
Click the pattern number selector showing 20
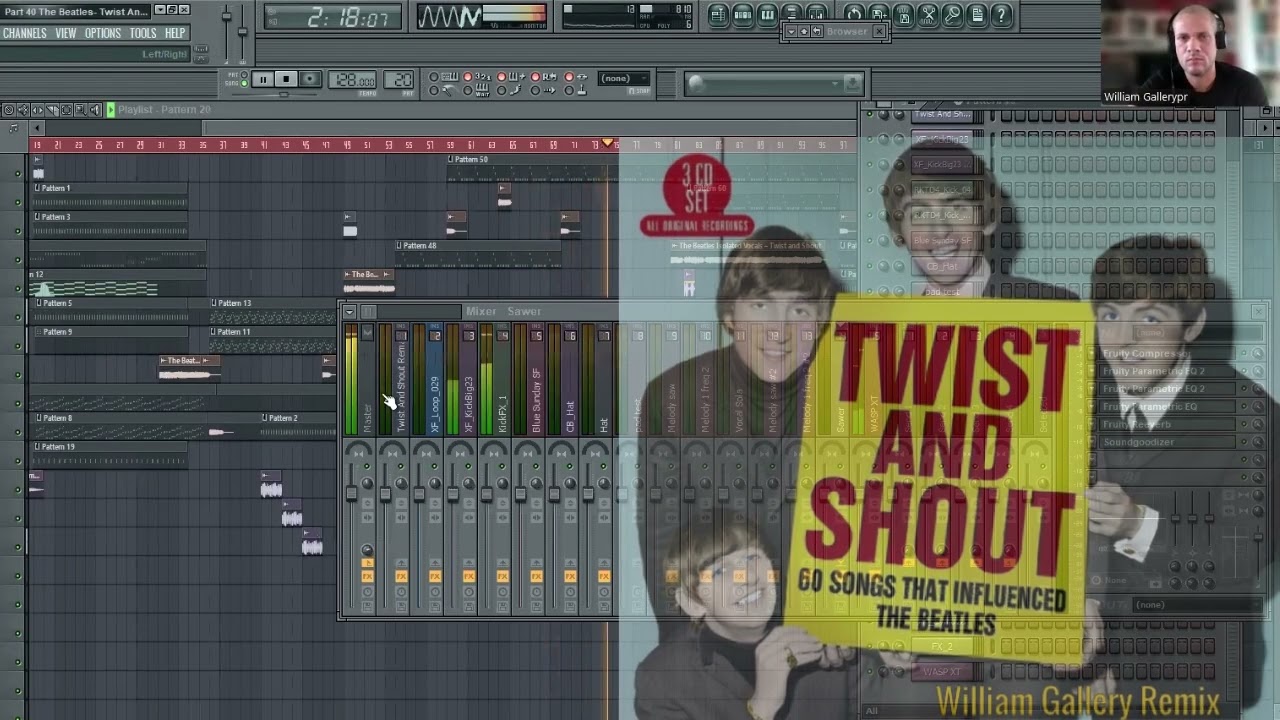tap(400, 80)
